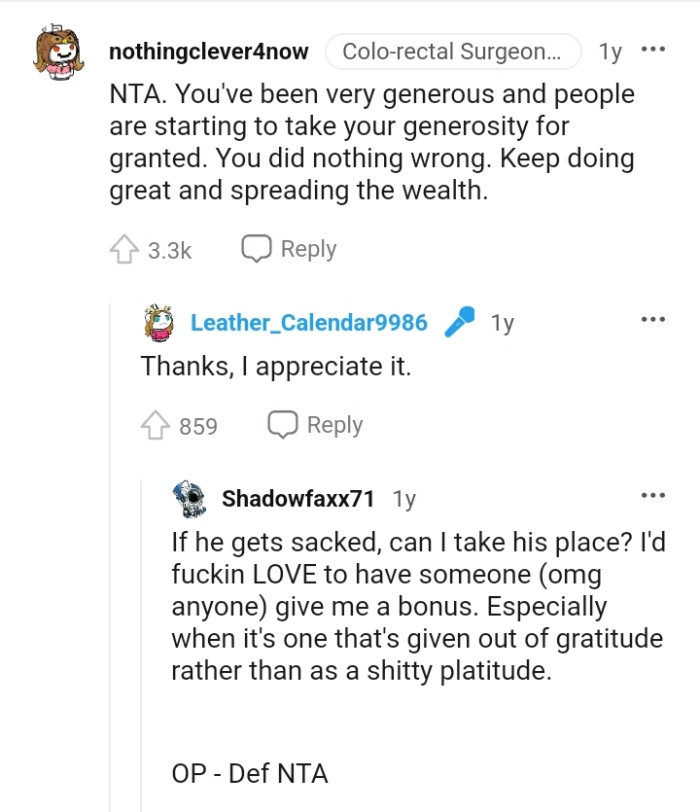The image size is (700, 812).
Task: Click the 3.3k vote count
Action: pyautogui.click(x=168, y=249)
